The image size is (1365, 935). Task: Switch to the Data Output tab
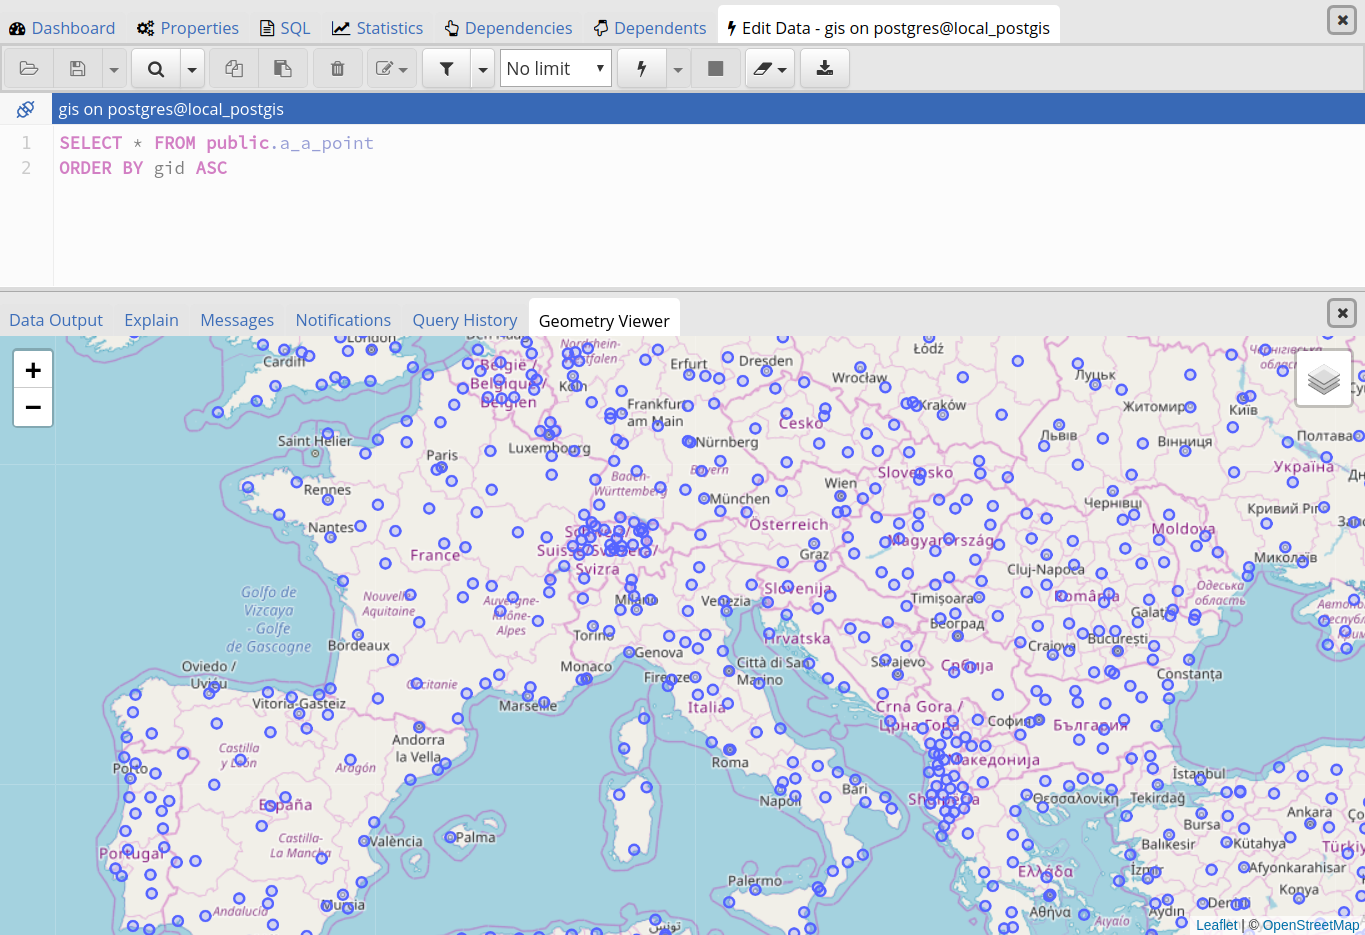(x=56, y=320)
